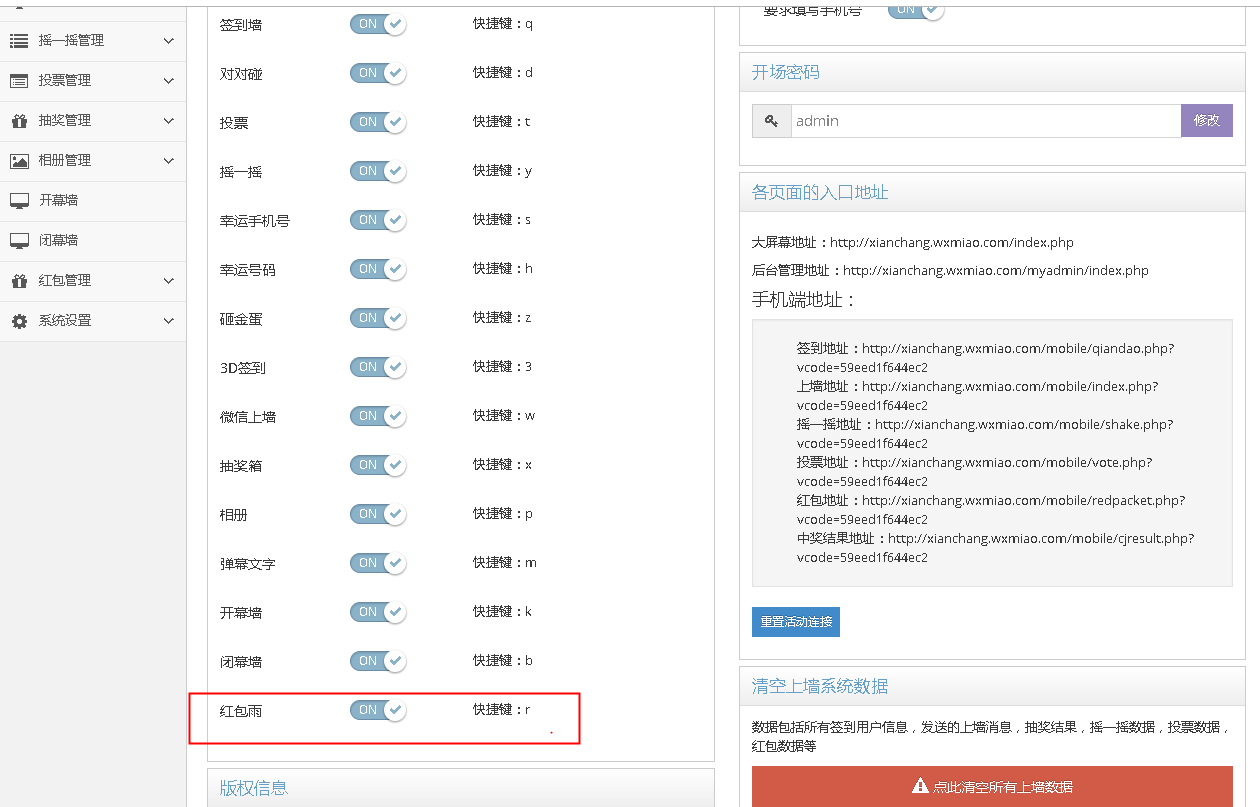
Task: Click the card icon beside 投票管理
Action: (19, 81)
